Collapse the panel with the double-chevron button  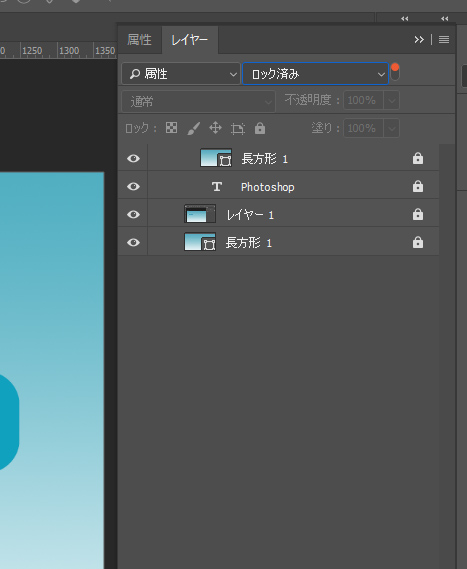pyautogui.click(x=419, y=40)
